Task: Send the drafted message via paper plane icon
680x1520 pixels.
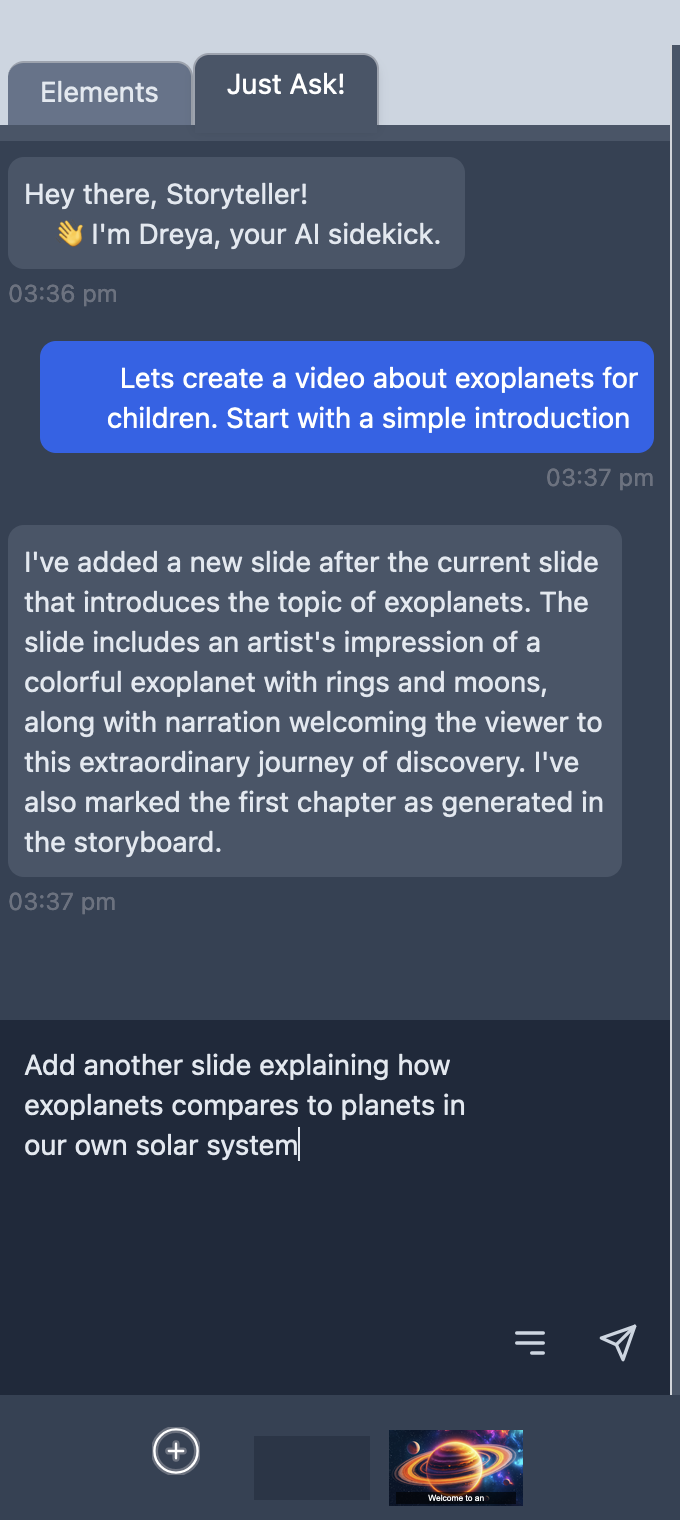Action: (618, 1343)
